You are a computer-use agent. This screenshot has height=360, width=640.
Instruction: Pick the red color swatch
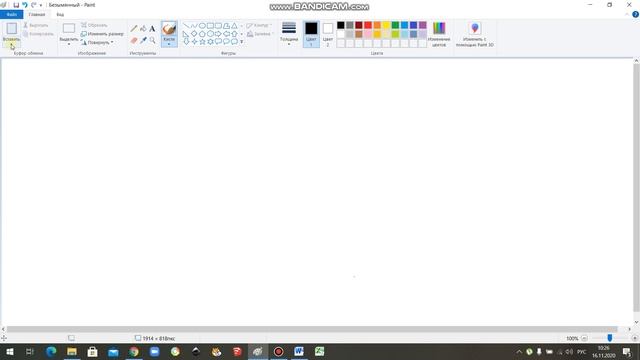[368, 25]
